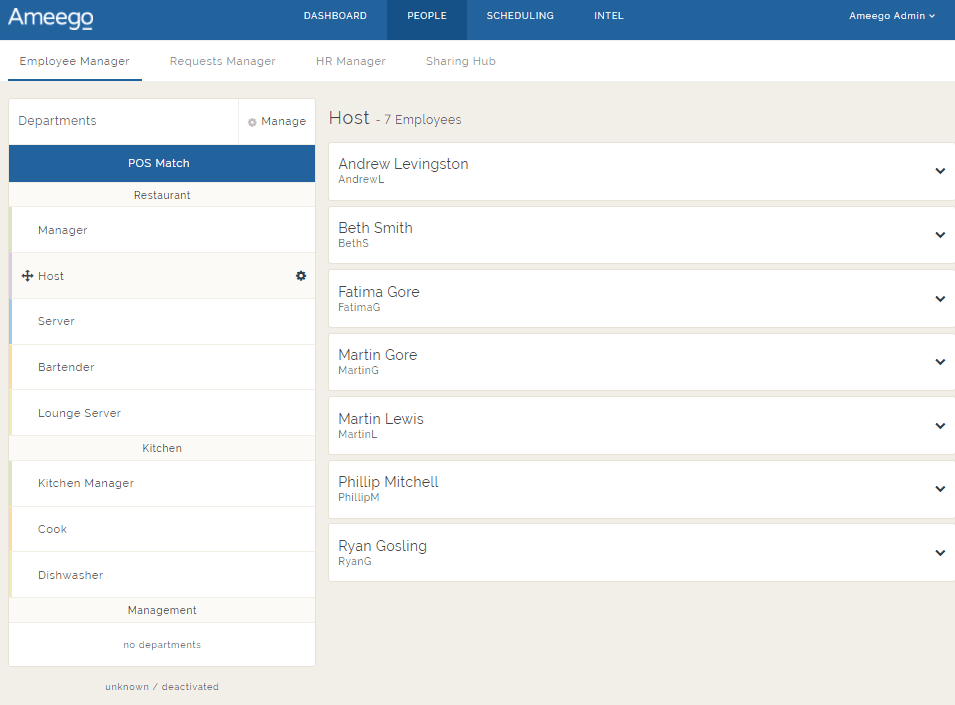Screen dimensions: 955x705
Task: Switch to the HR Manager tab
Action: tap(350, 61)
